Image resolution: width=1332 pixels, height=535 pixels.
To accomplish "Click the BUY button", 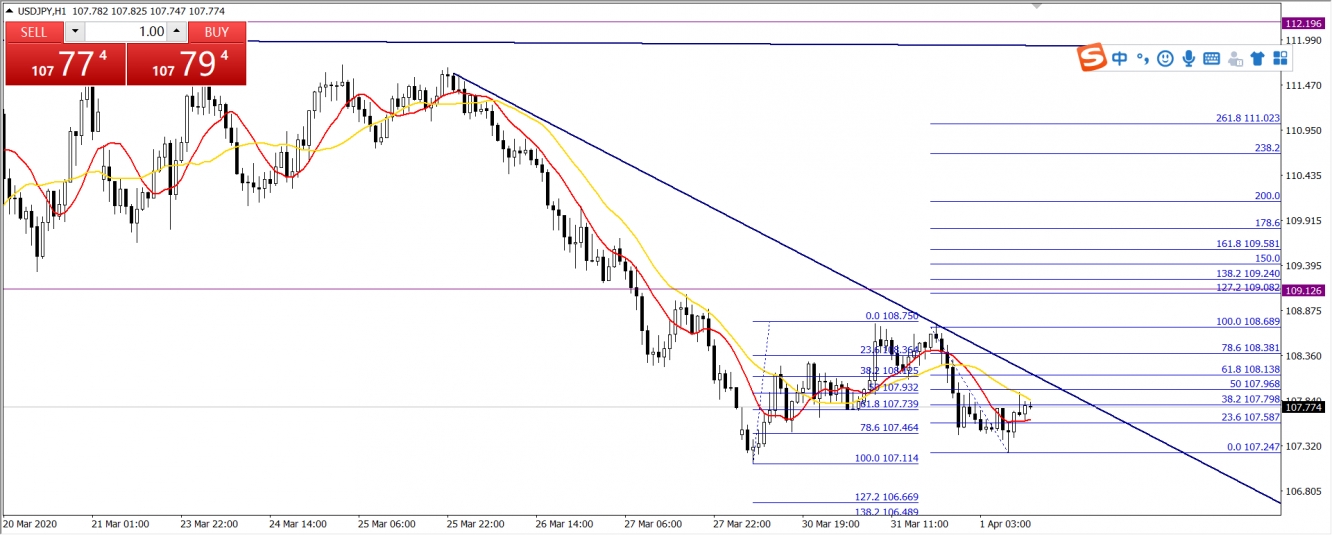I will (x=217, y=32).
